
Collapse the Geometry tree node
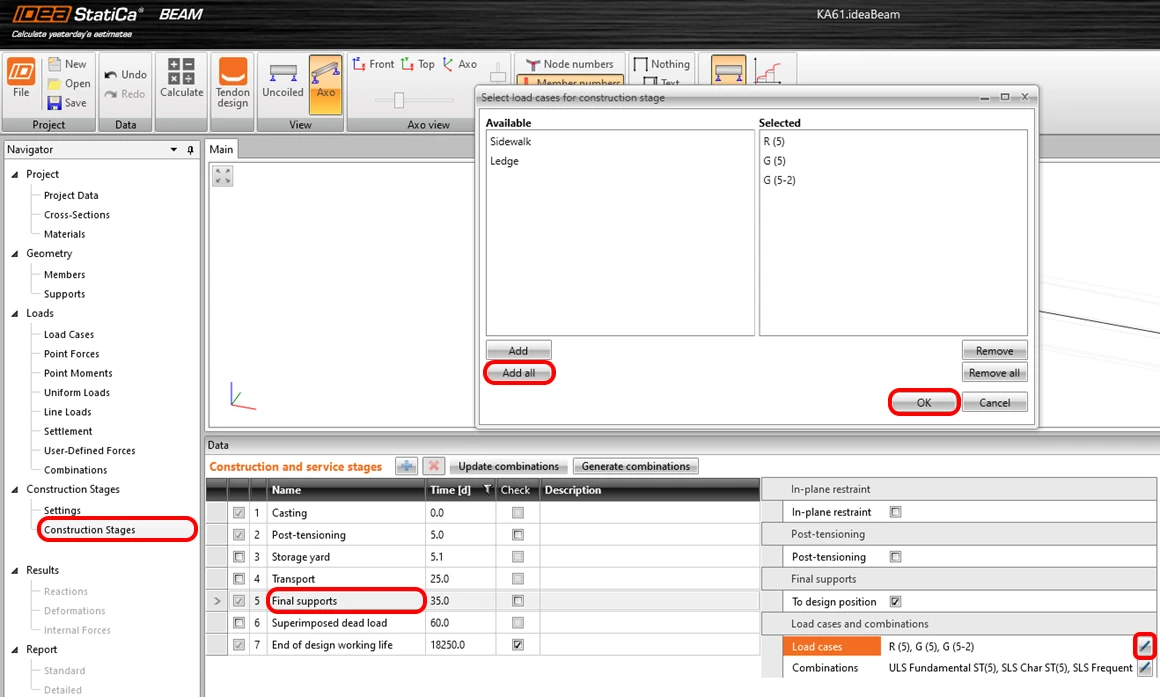click(15, 254)
